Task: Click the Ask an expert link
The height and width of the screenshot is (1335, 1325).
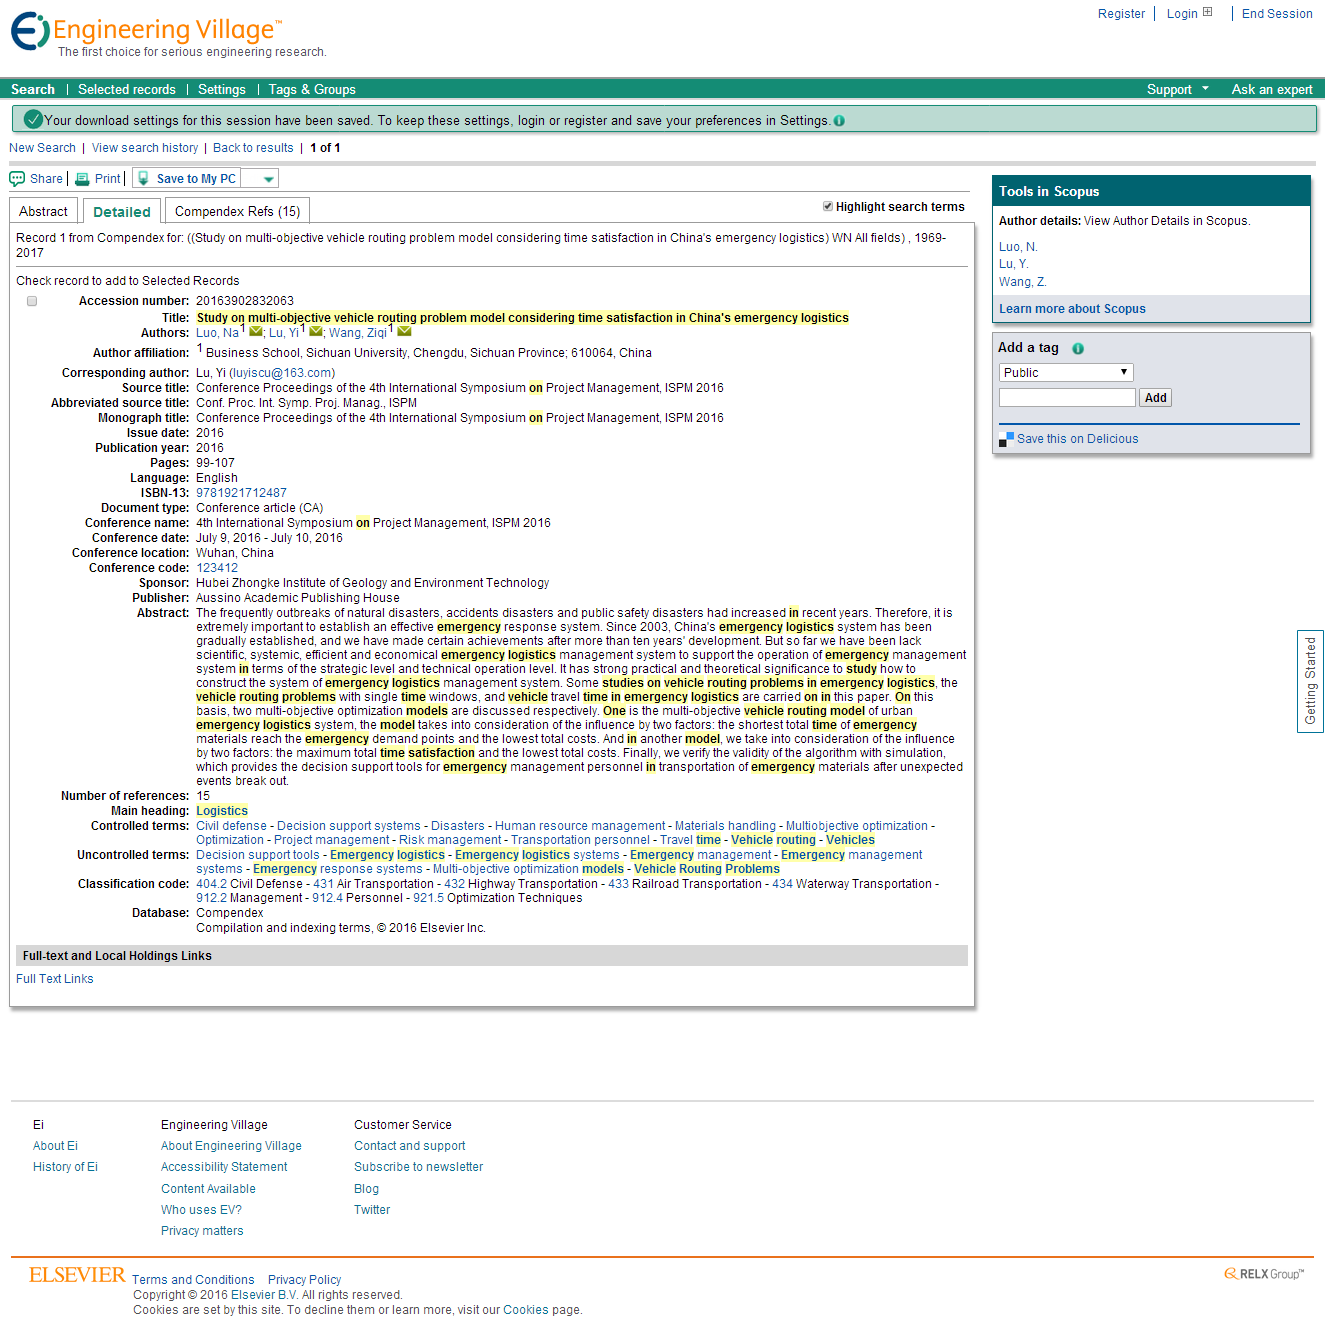Action: [1272, 89]
